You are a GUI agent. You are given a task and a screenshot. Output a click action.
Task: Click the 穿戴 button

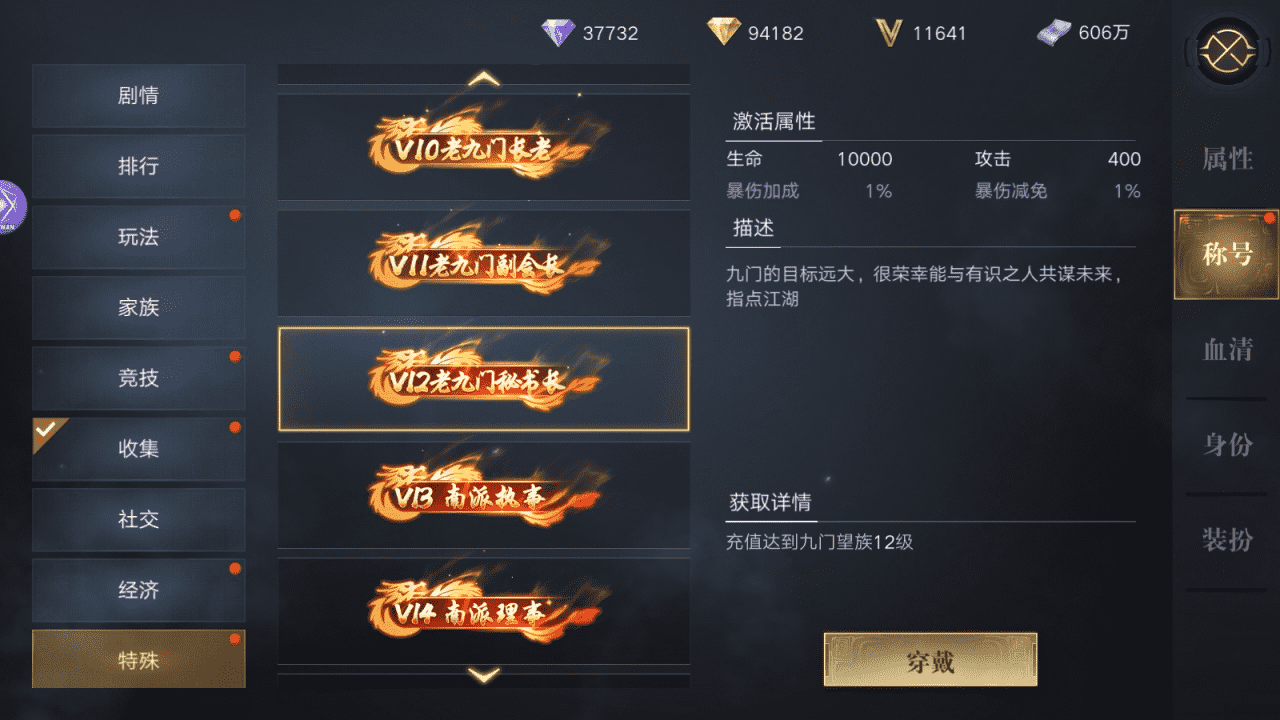[930, 660]
